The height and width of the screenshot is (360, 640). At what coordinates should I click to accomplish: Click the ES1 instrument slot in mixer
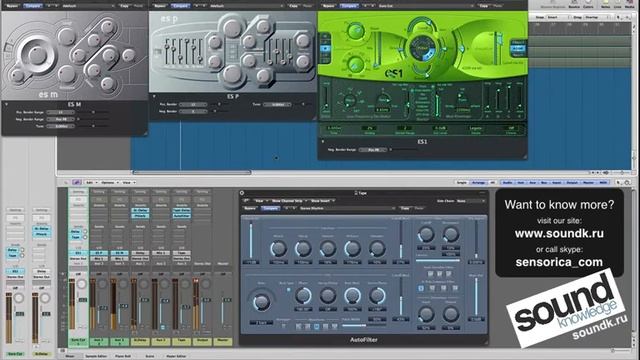click(78, 253)
